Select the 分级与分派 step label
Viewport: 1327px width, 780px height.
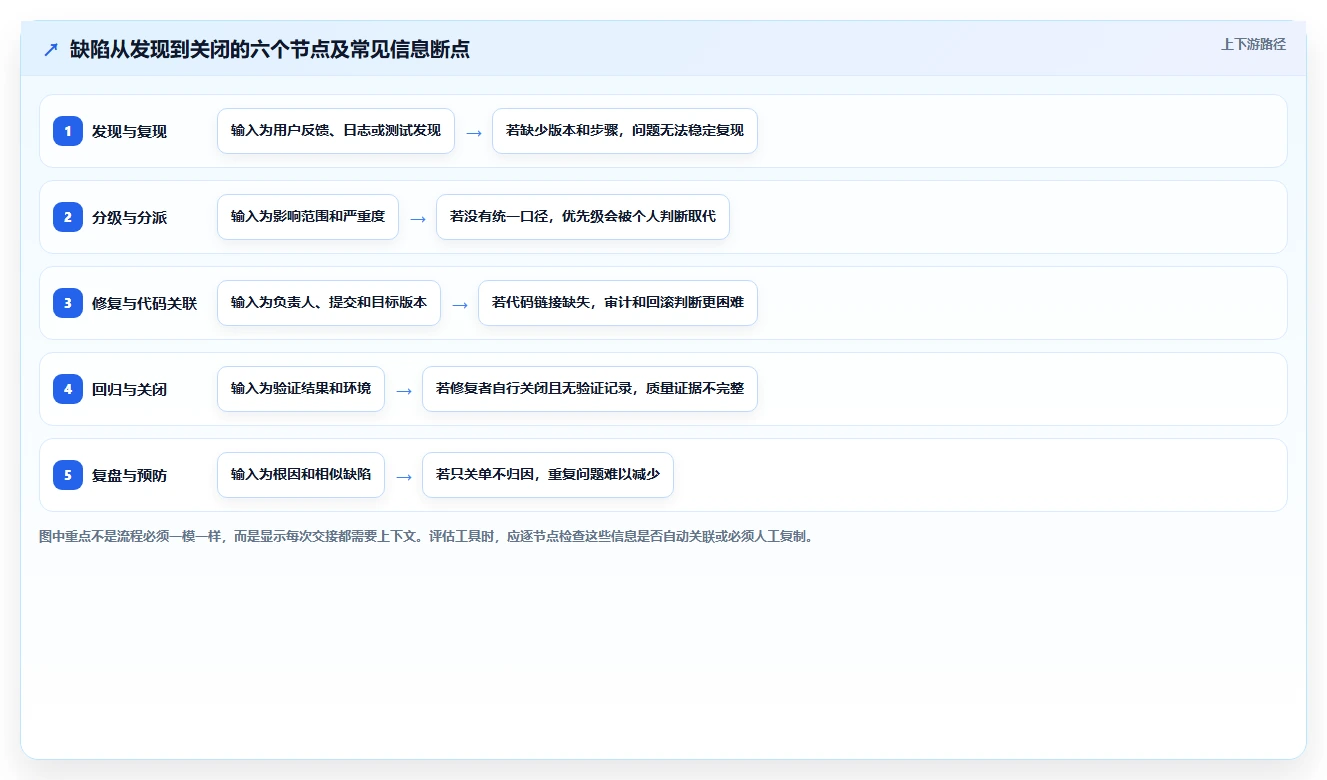point(130,217)
